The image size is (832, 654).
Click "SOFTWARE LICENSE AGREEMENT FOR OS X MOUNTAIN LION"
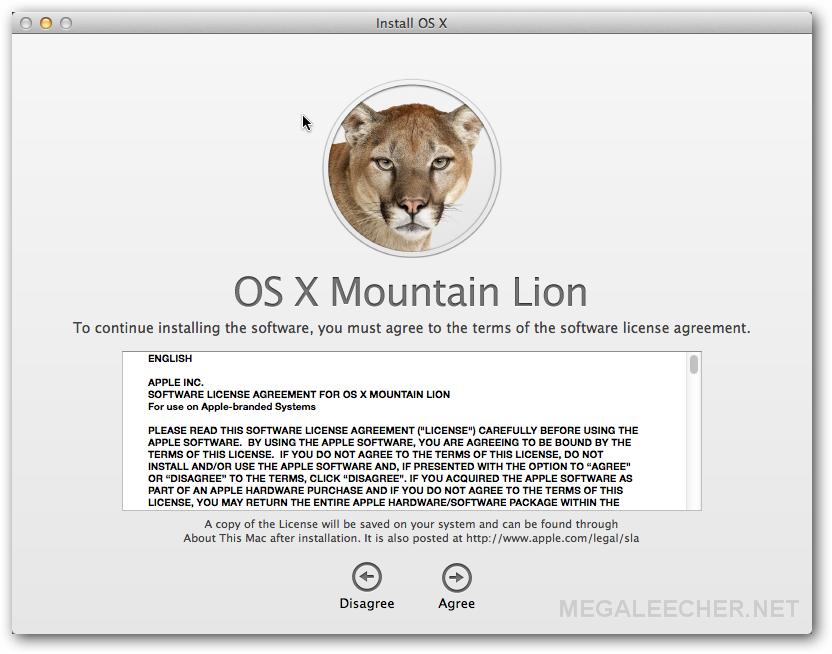click(299, 395)
